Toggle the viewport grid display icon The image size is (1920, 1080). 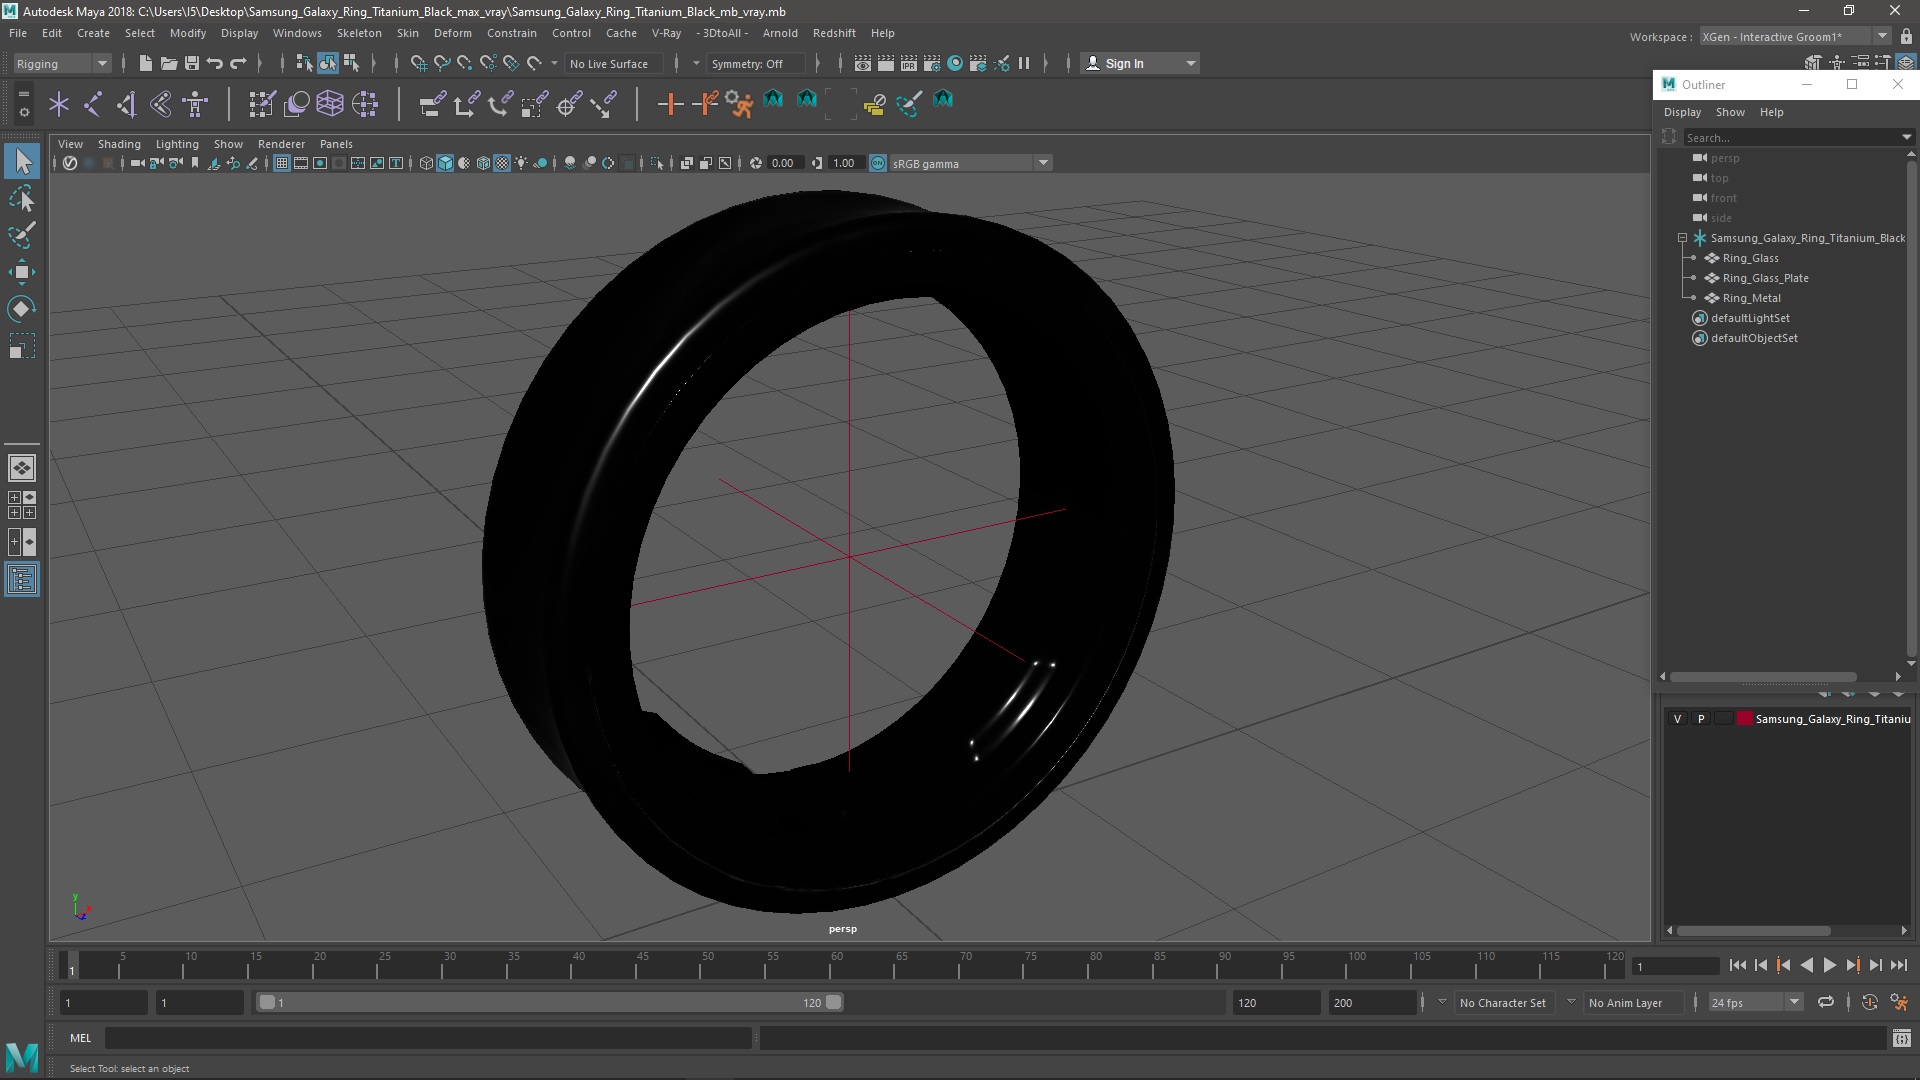tap(282, 163)
